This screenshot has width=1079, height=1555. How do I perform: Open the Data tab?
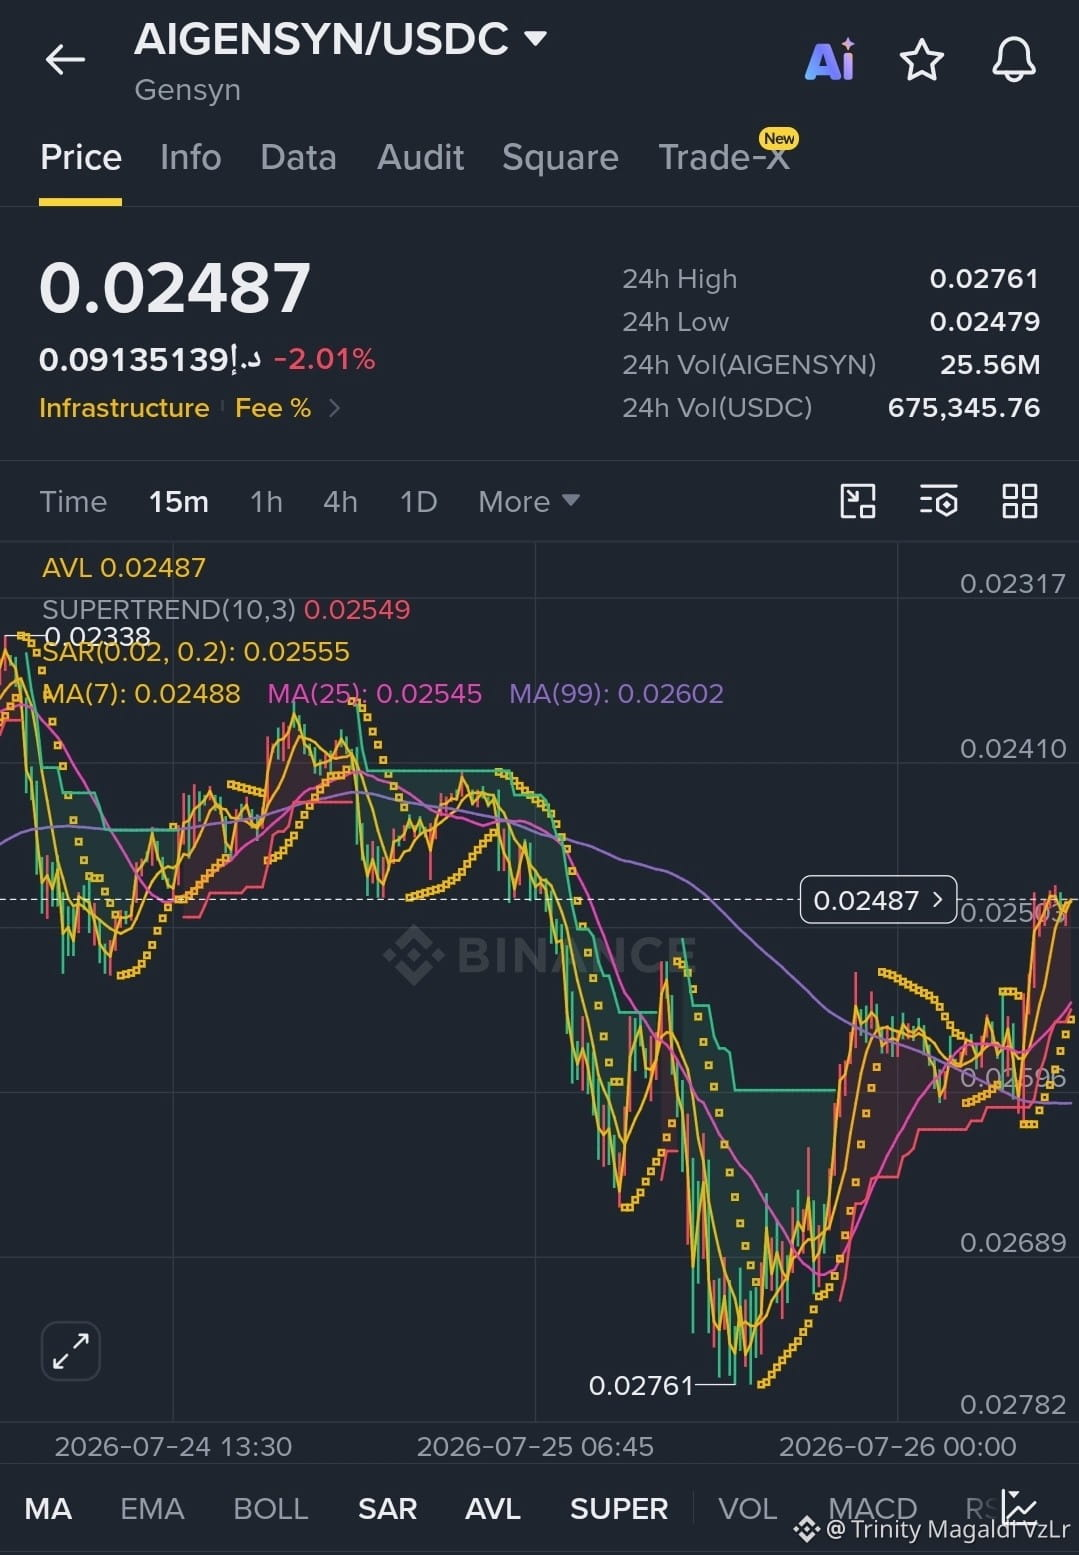pyautogui.click(x=298, y=158)
